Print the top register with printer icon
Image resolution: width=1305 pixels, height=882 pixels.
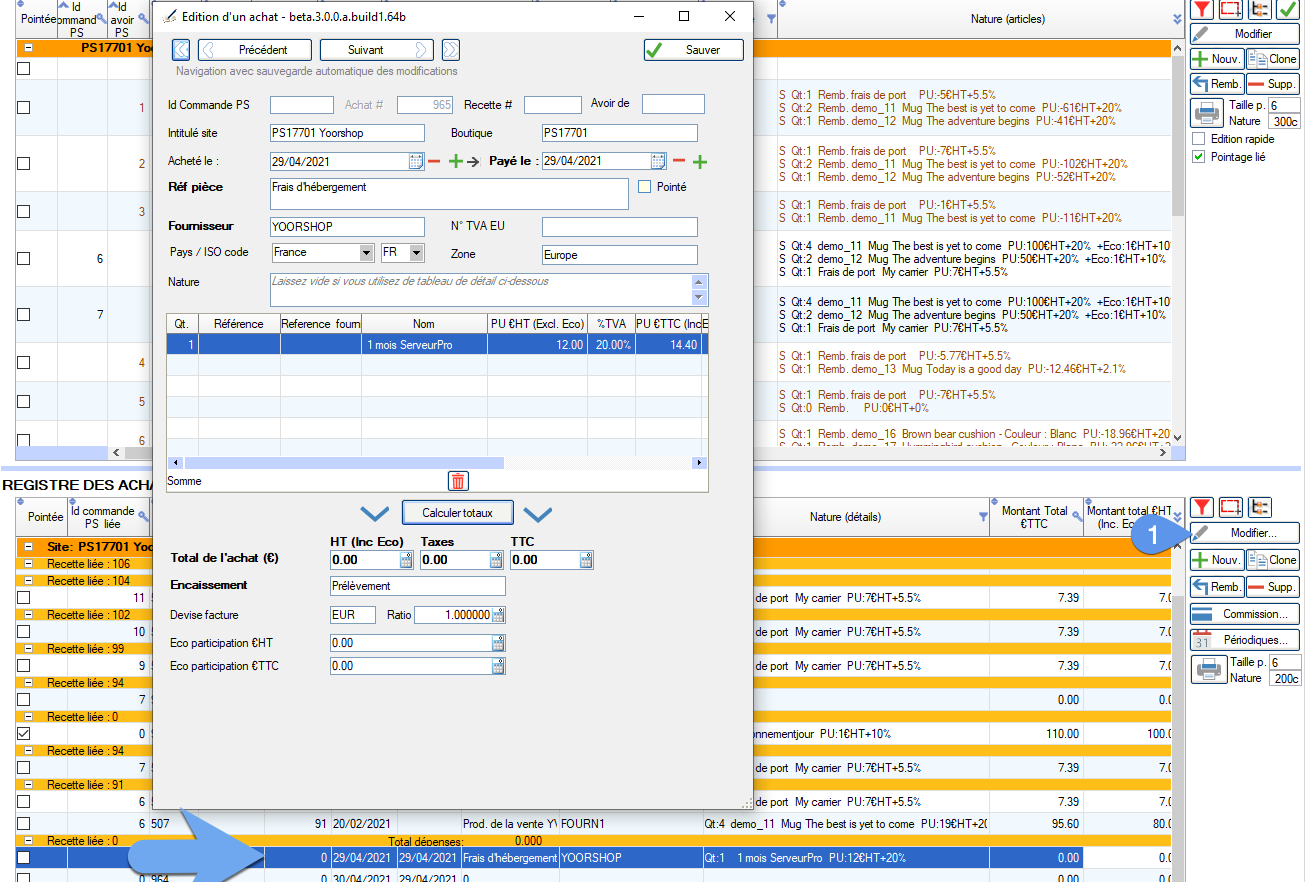pyautogui.click(x=1208, y=112)
